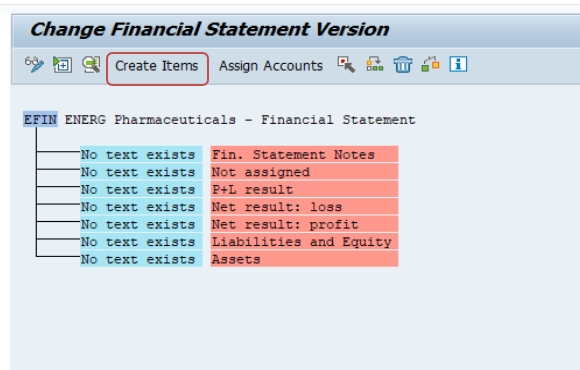Image resolution: width=580 pixels, height=370 pixels.
Task: Click the find/search monitor icon
Action: 91,65
